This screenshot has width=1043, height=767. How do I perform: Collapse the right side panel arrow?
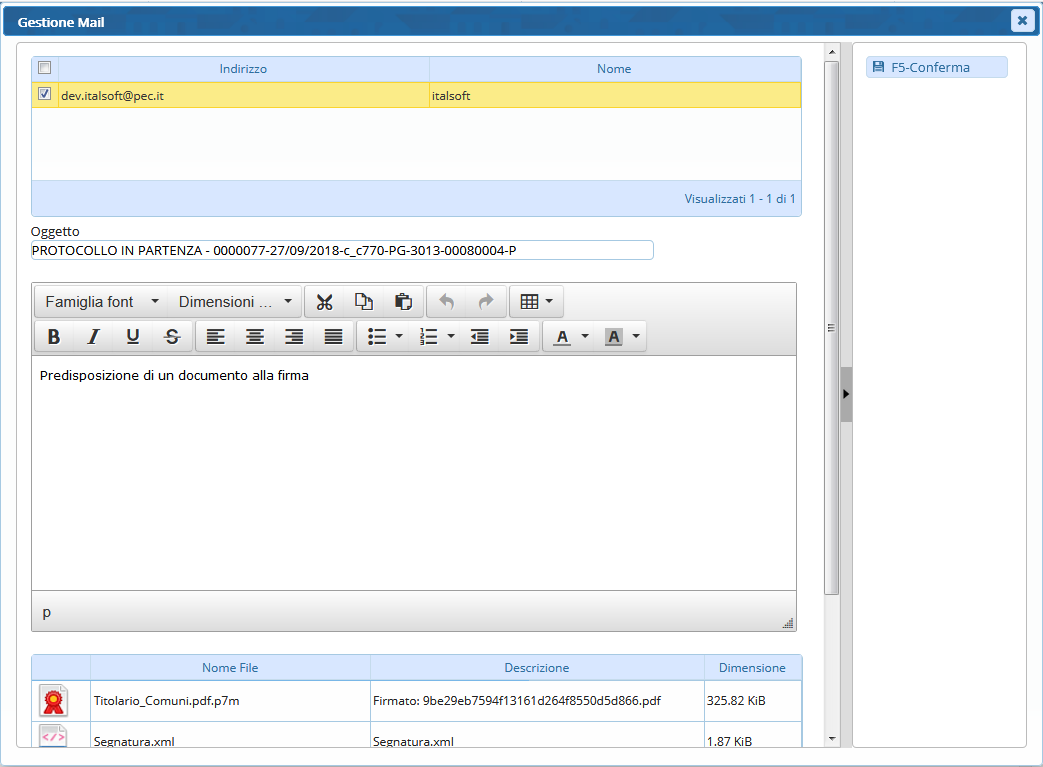click(x=846, y=394)
